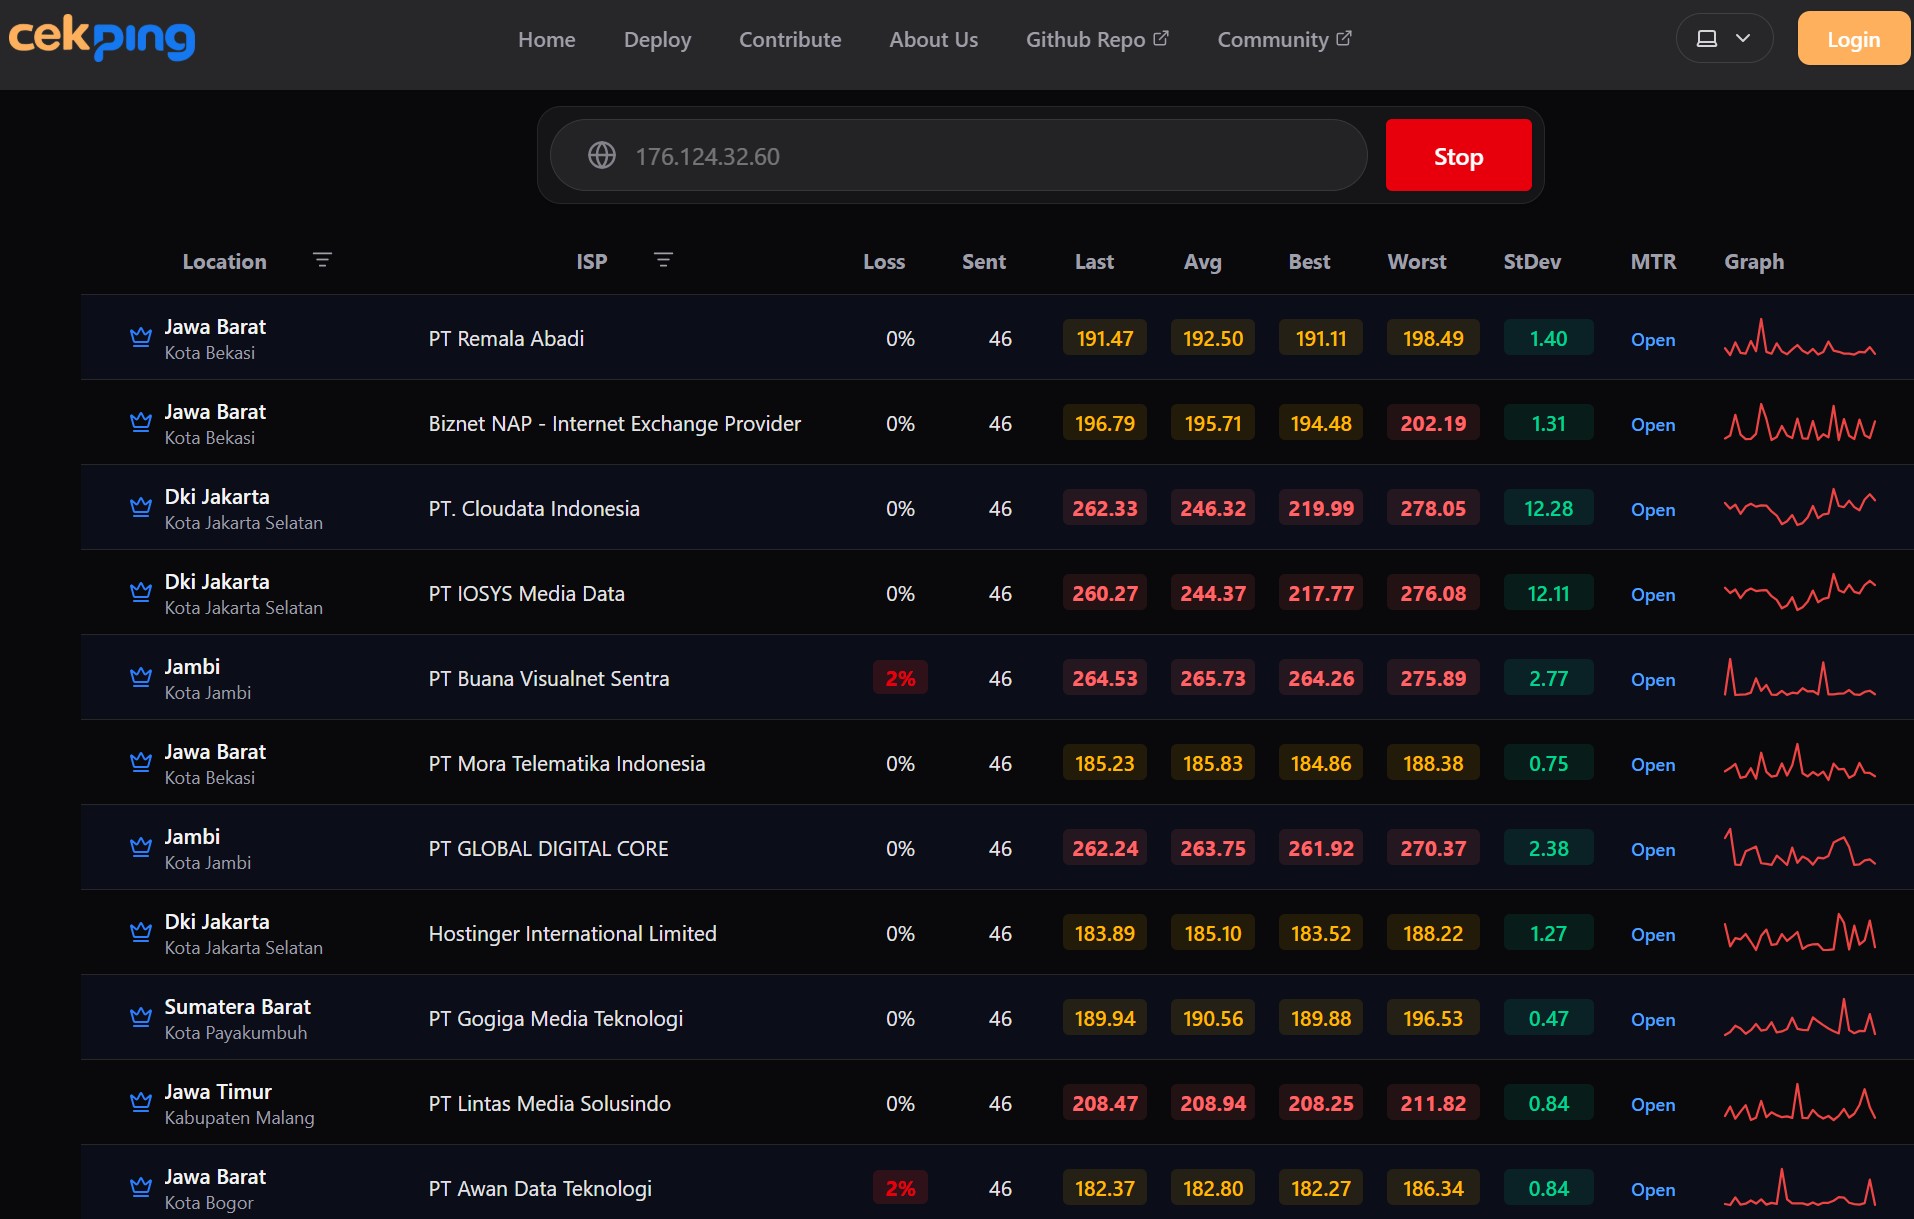Click crown icon for Sumatera Barat row
Image resolution: width=1914 pixels, height=1219 pixels.
141,1017
